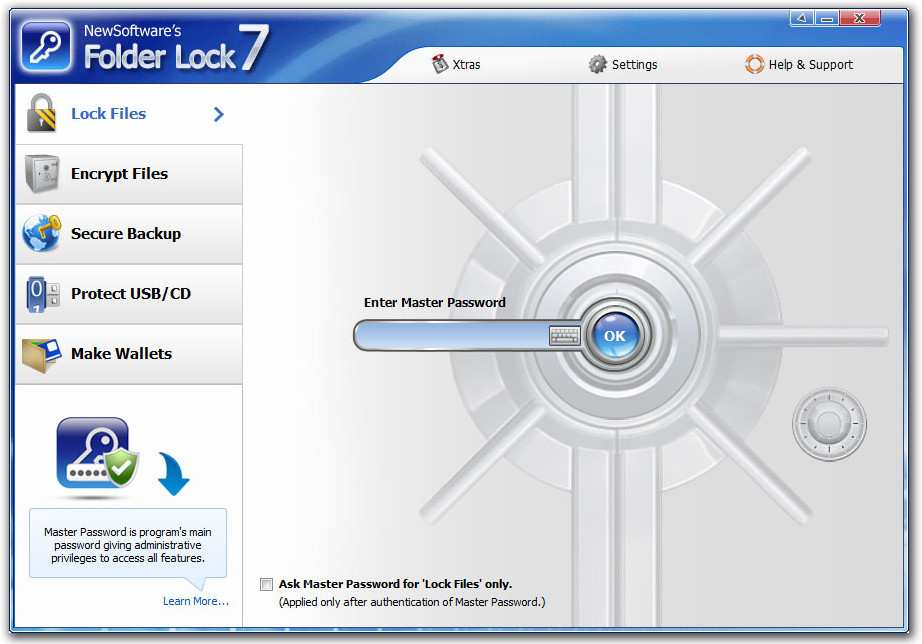Select the Lock Files section
The height and width of the screenshot is (644, 922).
129,114
